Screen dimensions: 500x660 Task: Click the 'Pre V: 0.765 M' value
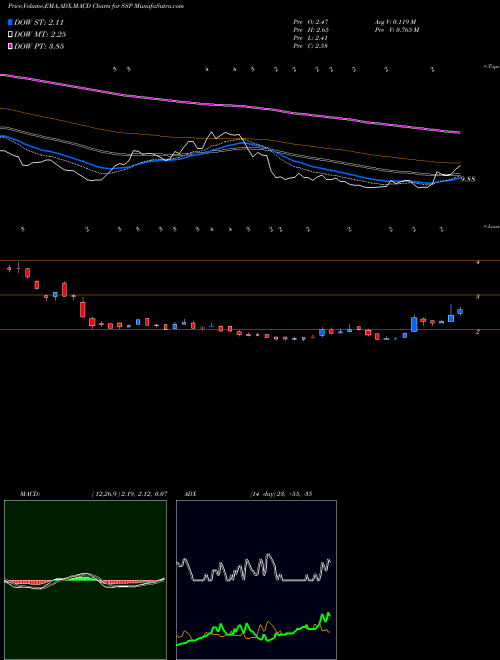point(397,30)
